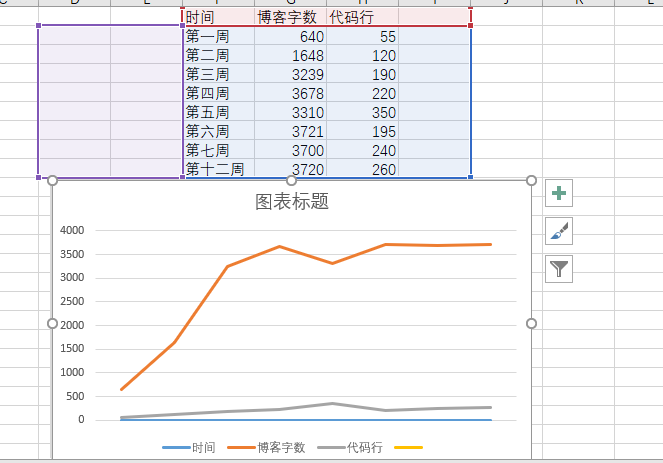Viewport: 663px width, 463px height.
Task: Click the 2000 vertical axis label
Action: pyautogui.click(x=72, y=325)
